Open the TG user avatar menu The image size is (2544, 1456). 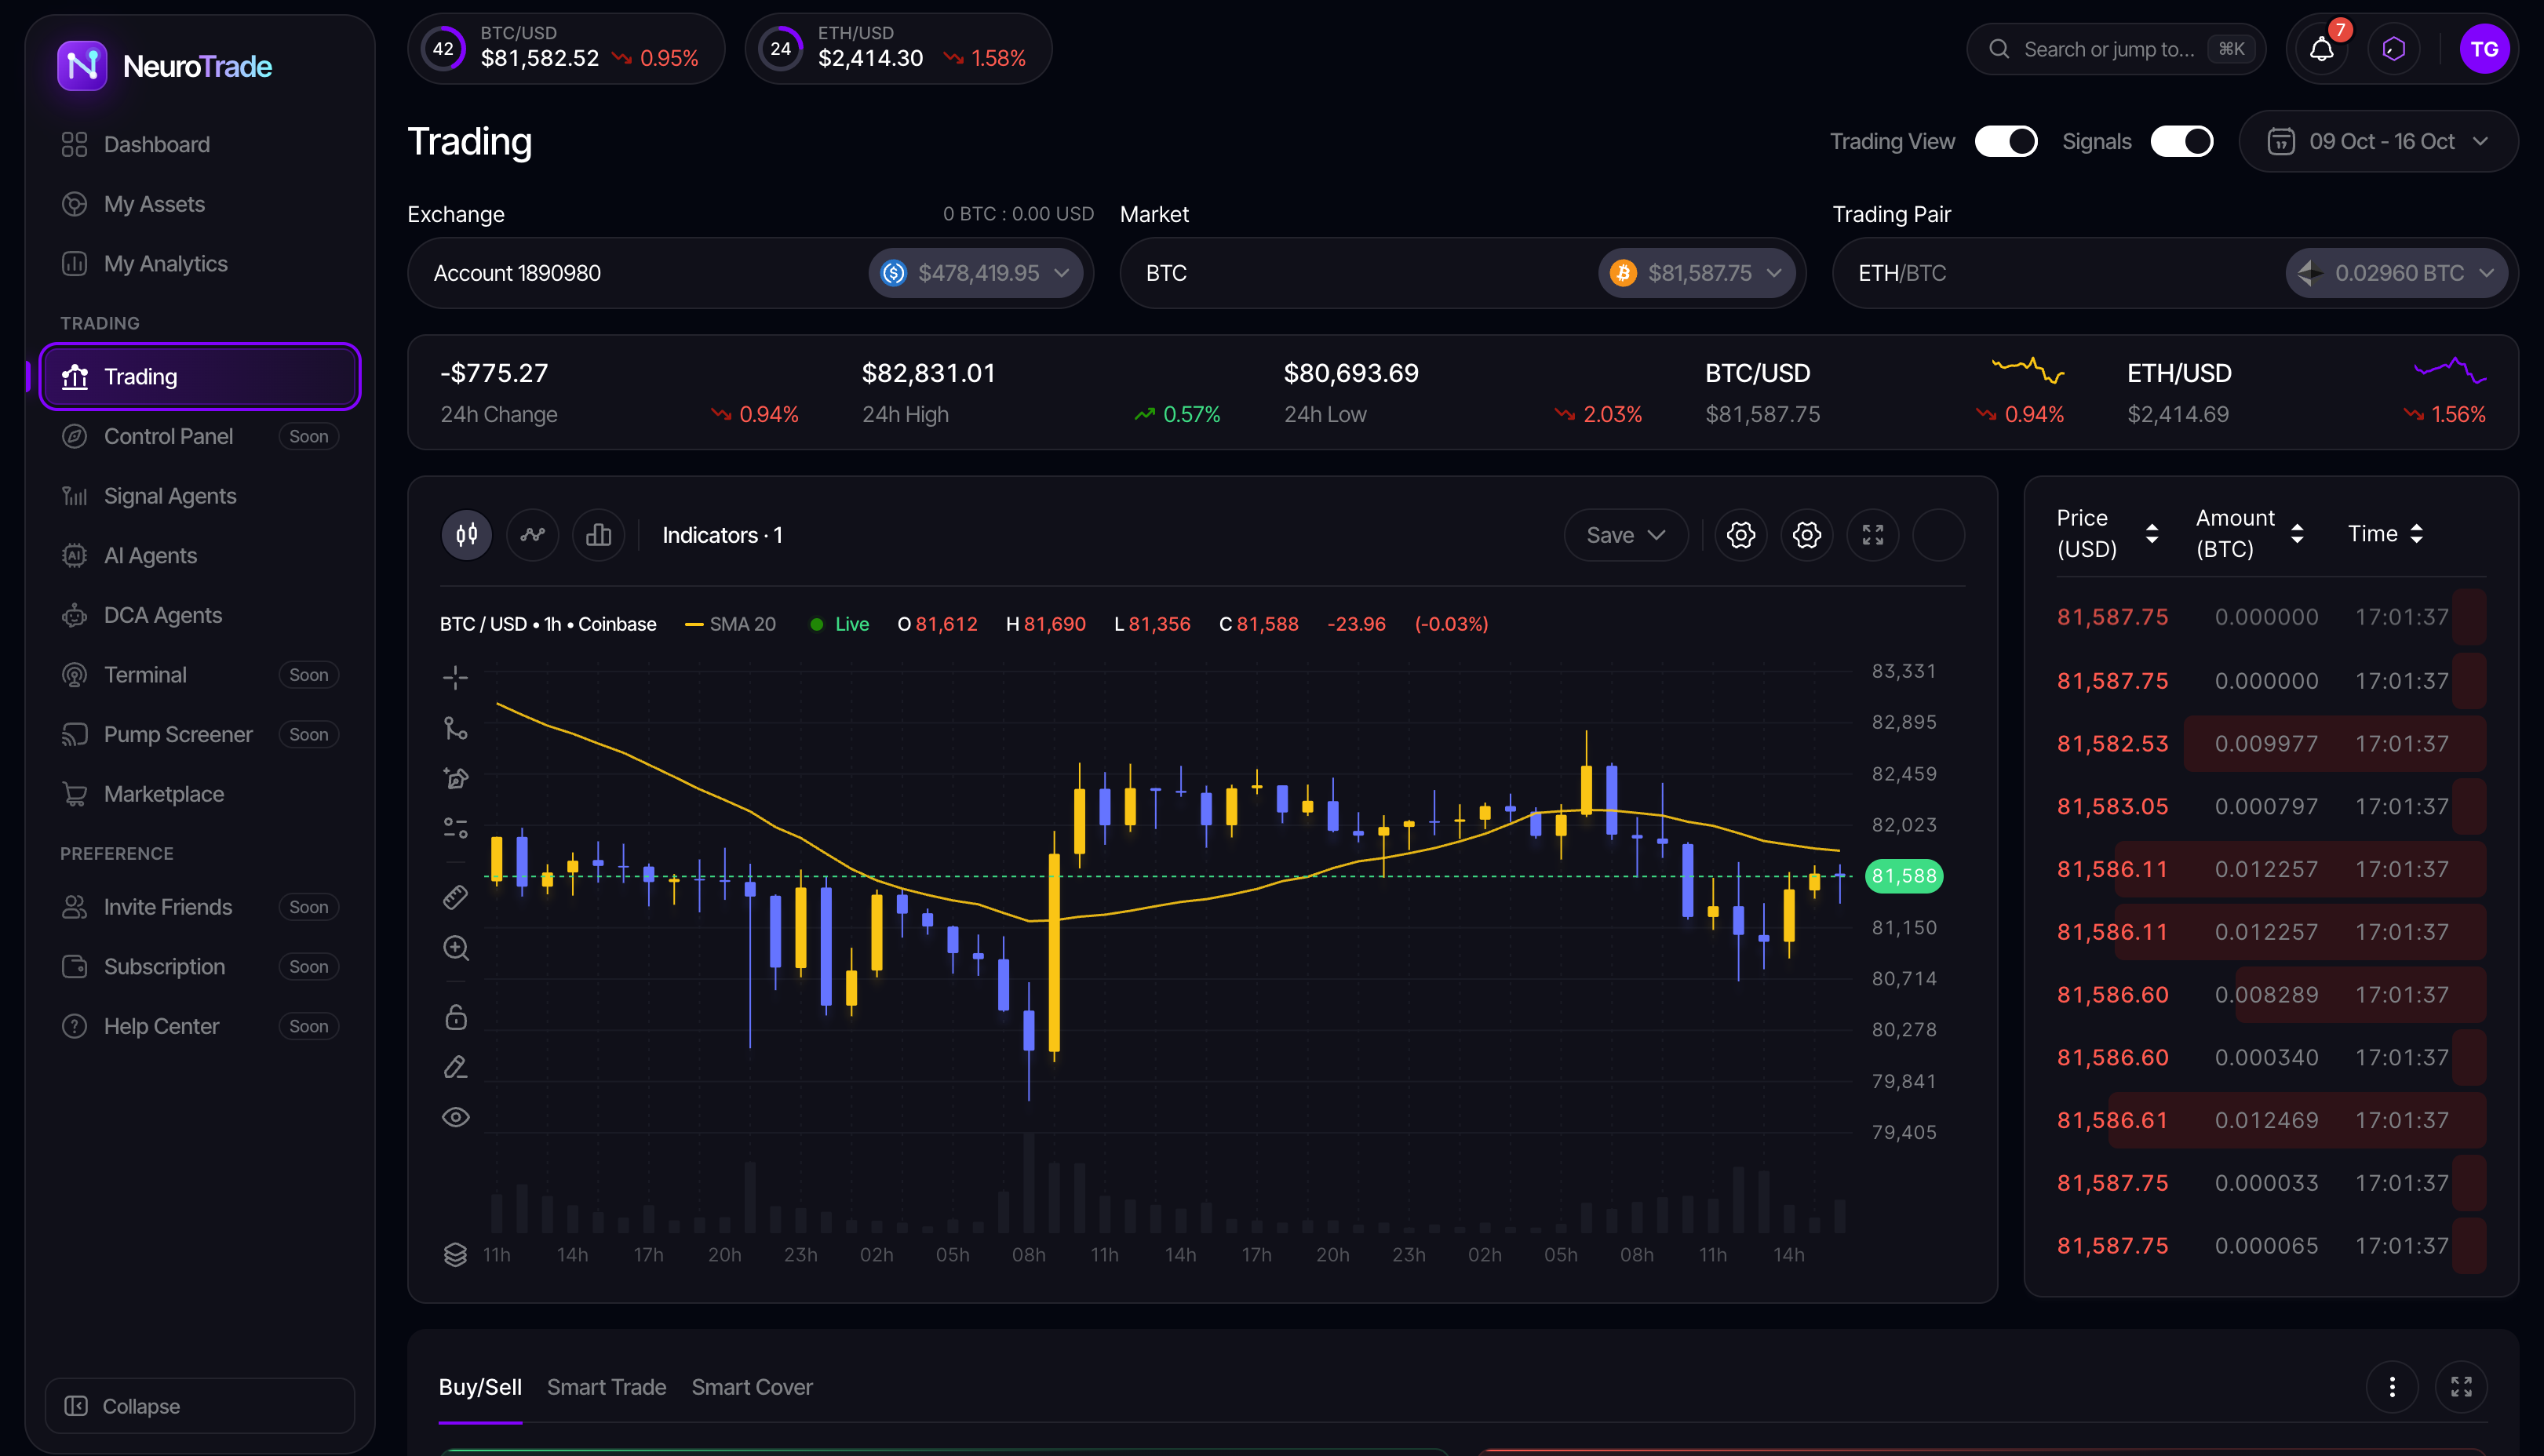(2484, 49)
